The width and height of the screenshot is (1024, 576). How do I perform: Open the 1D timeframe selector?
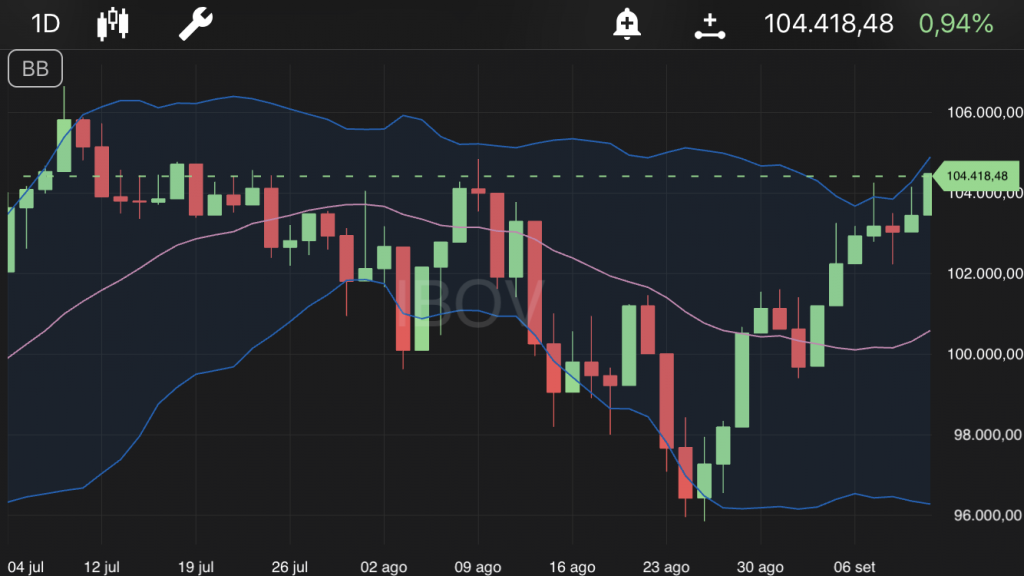click(x=46, y=24)
